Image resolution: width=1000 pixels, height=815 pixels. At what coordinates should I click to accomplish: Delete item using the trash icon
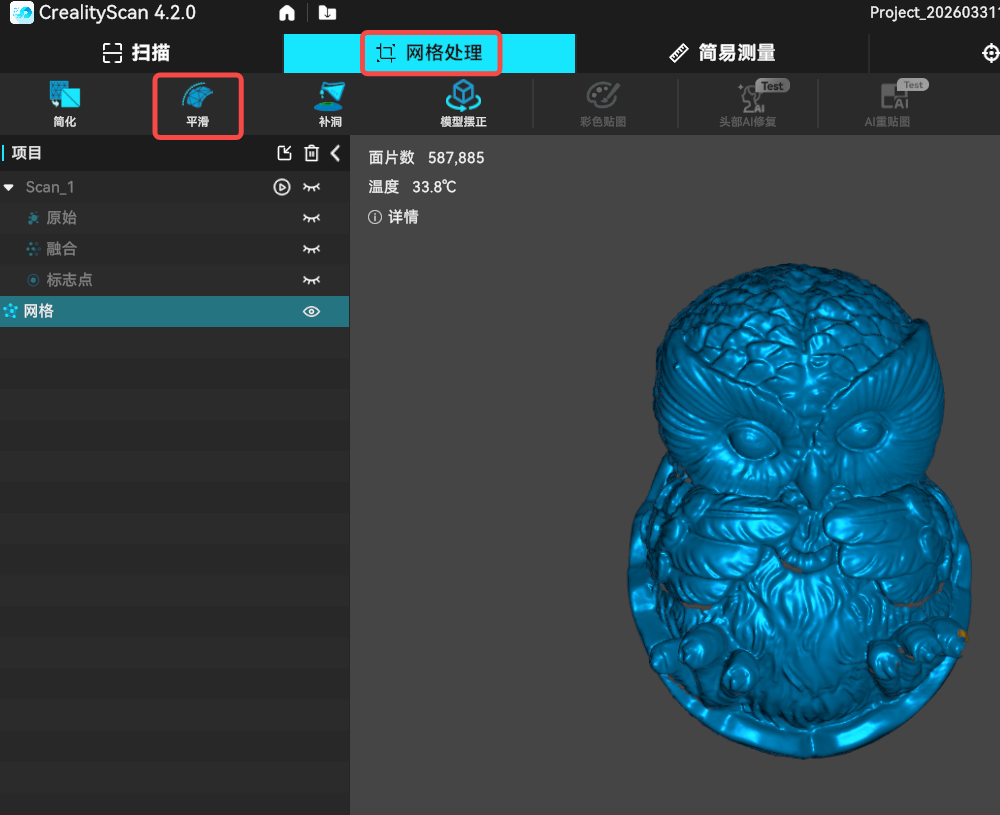coord(312,153)
